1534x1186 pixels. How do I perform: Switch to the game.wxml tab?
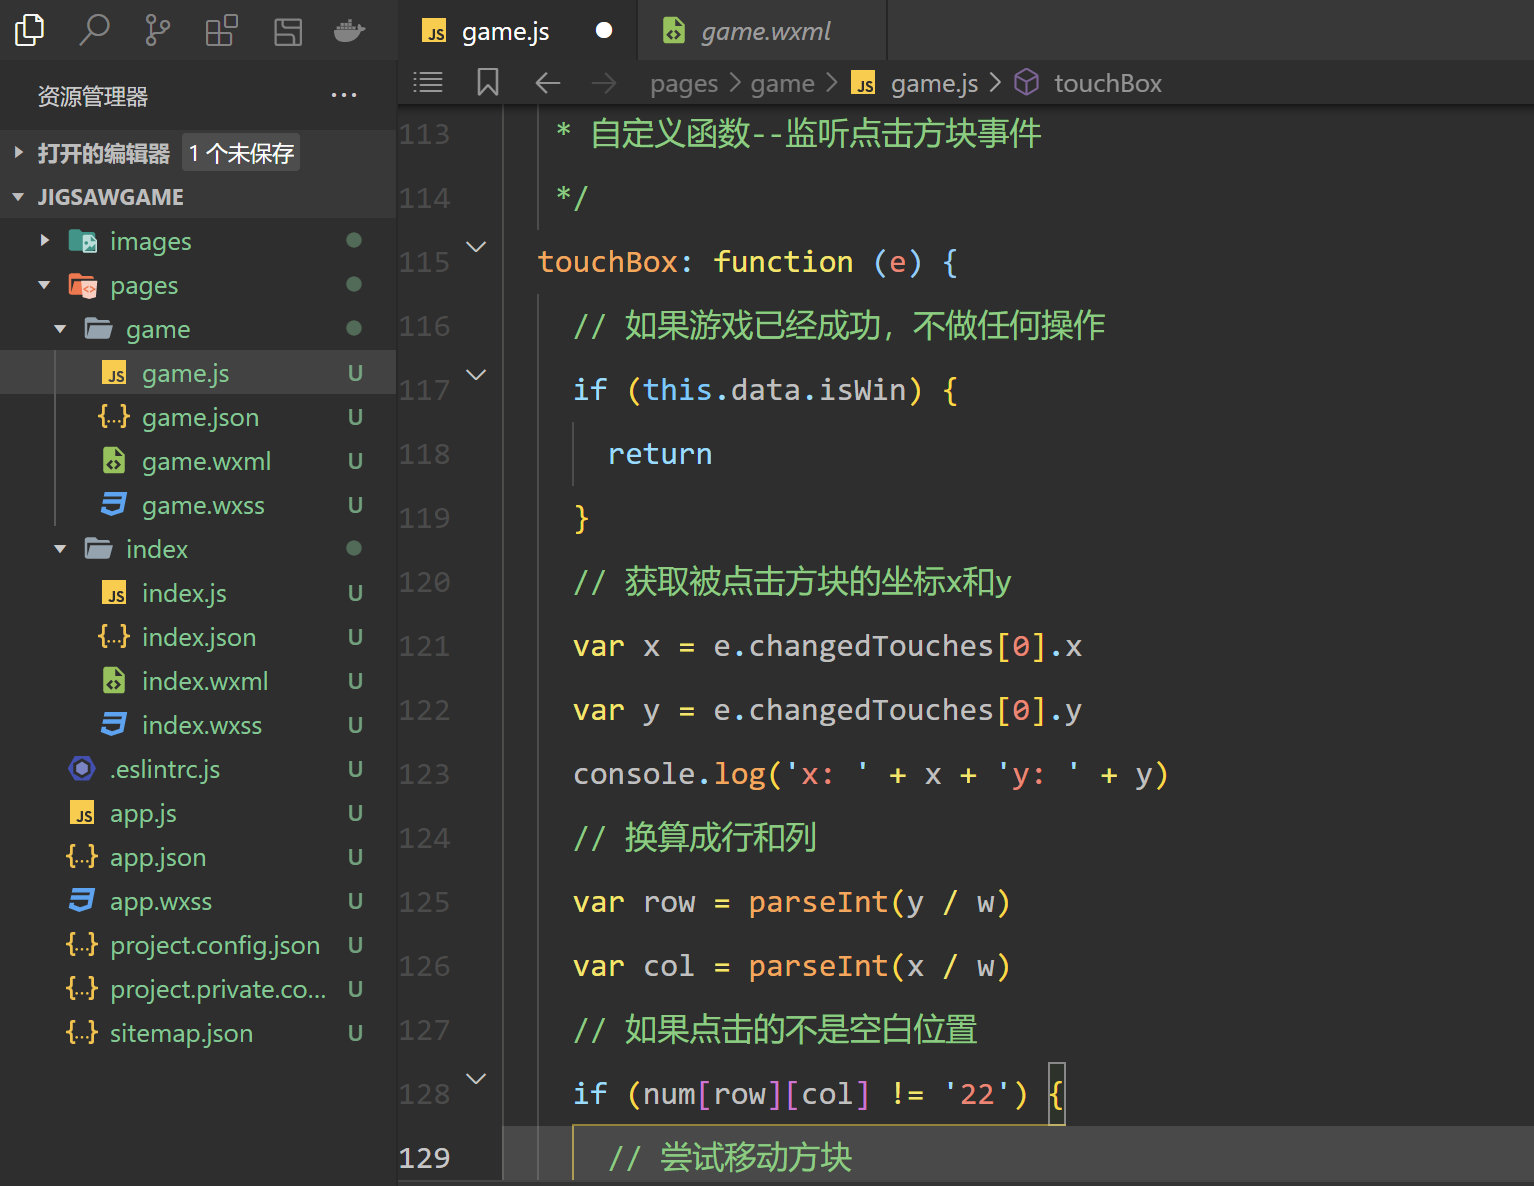[765, 32]
